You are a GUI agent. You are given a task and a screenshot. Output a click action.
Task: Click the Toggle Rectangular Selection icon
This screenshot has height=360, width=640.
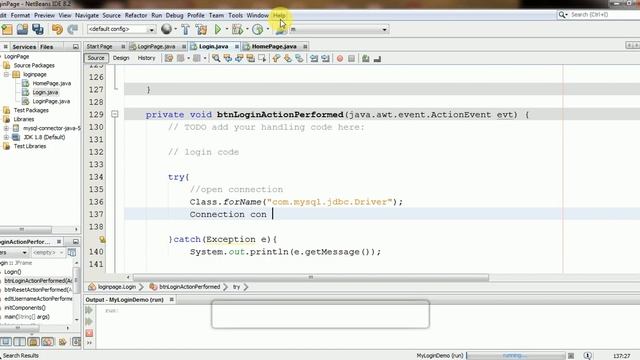[x=262, y=58]
